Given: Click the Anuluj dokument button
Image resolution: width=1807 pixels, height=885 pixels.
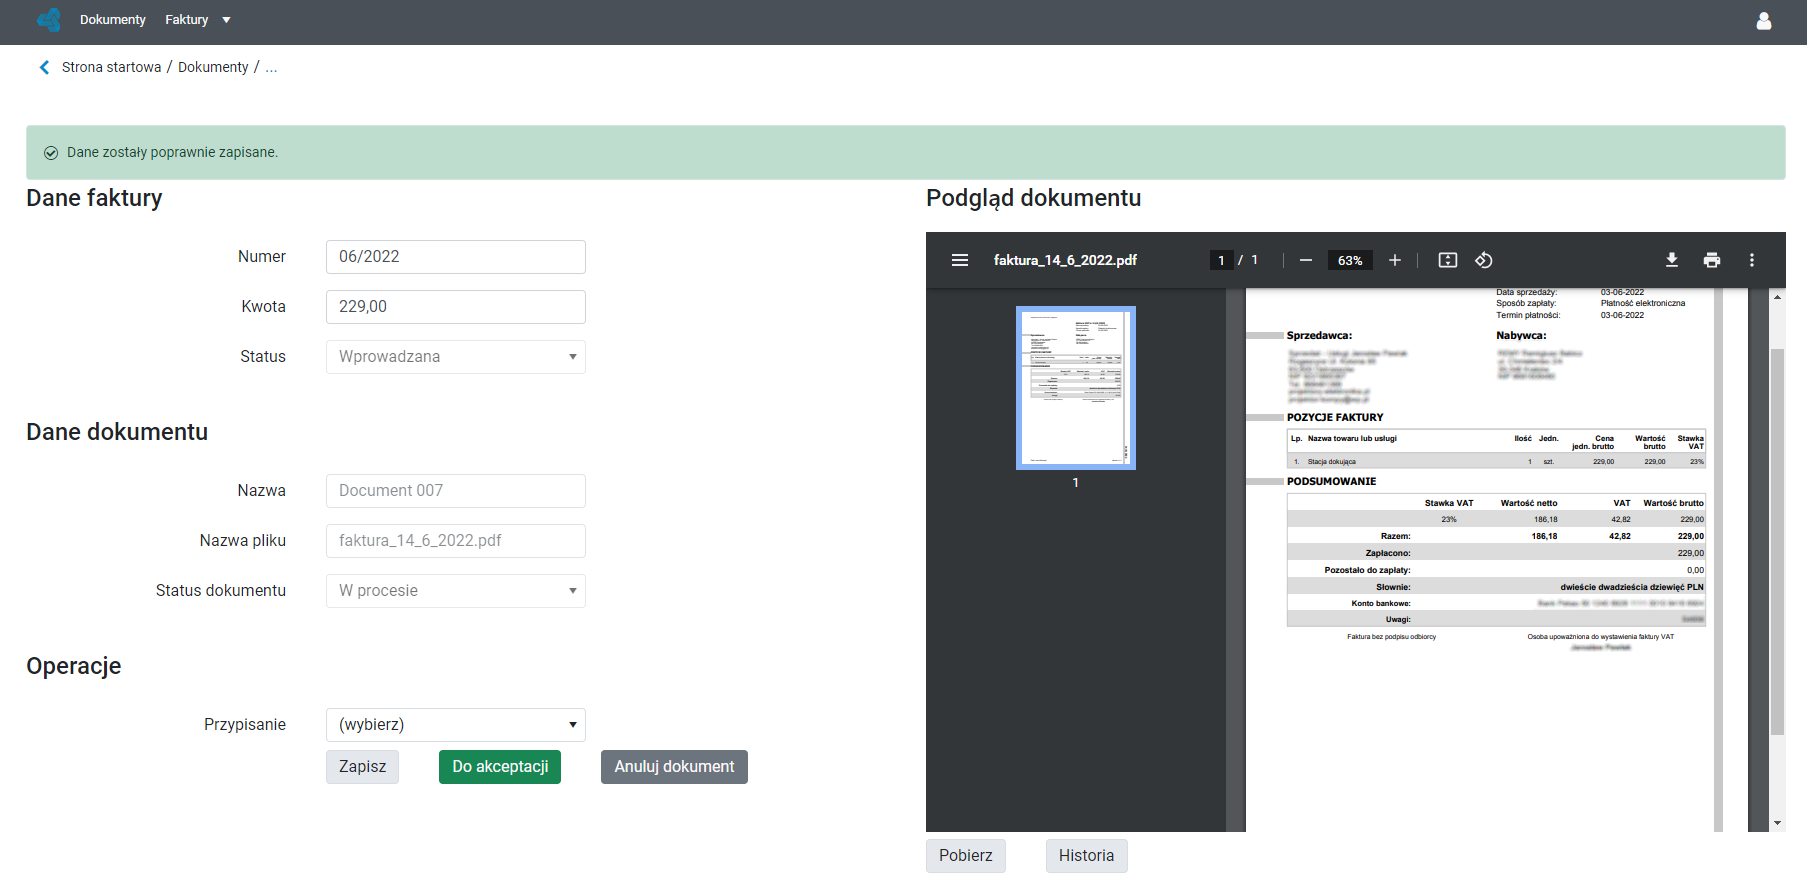Looking at the screenshot, I should pos(674,767).
